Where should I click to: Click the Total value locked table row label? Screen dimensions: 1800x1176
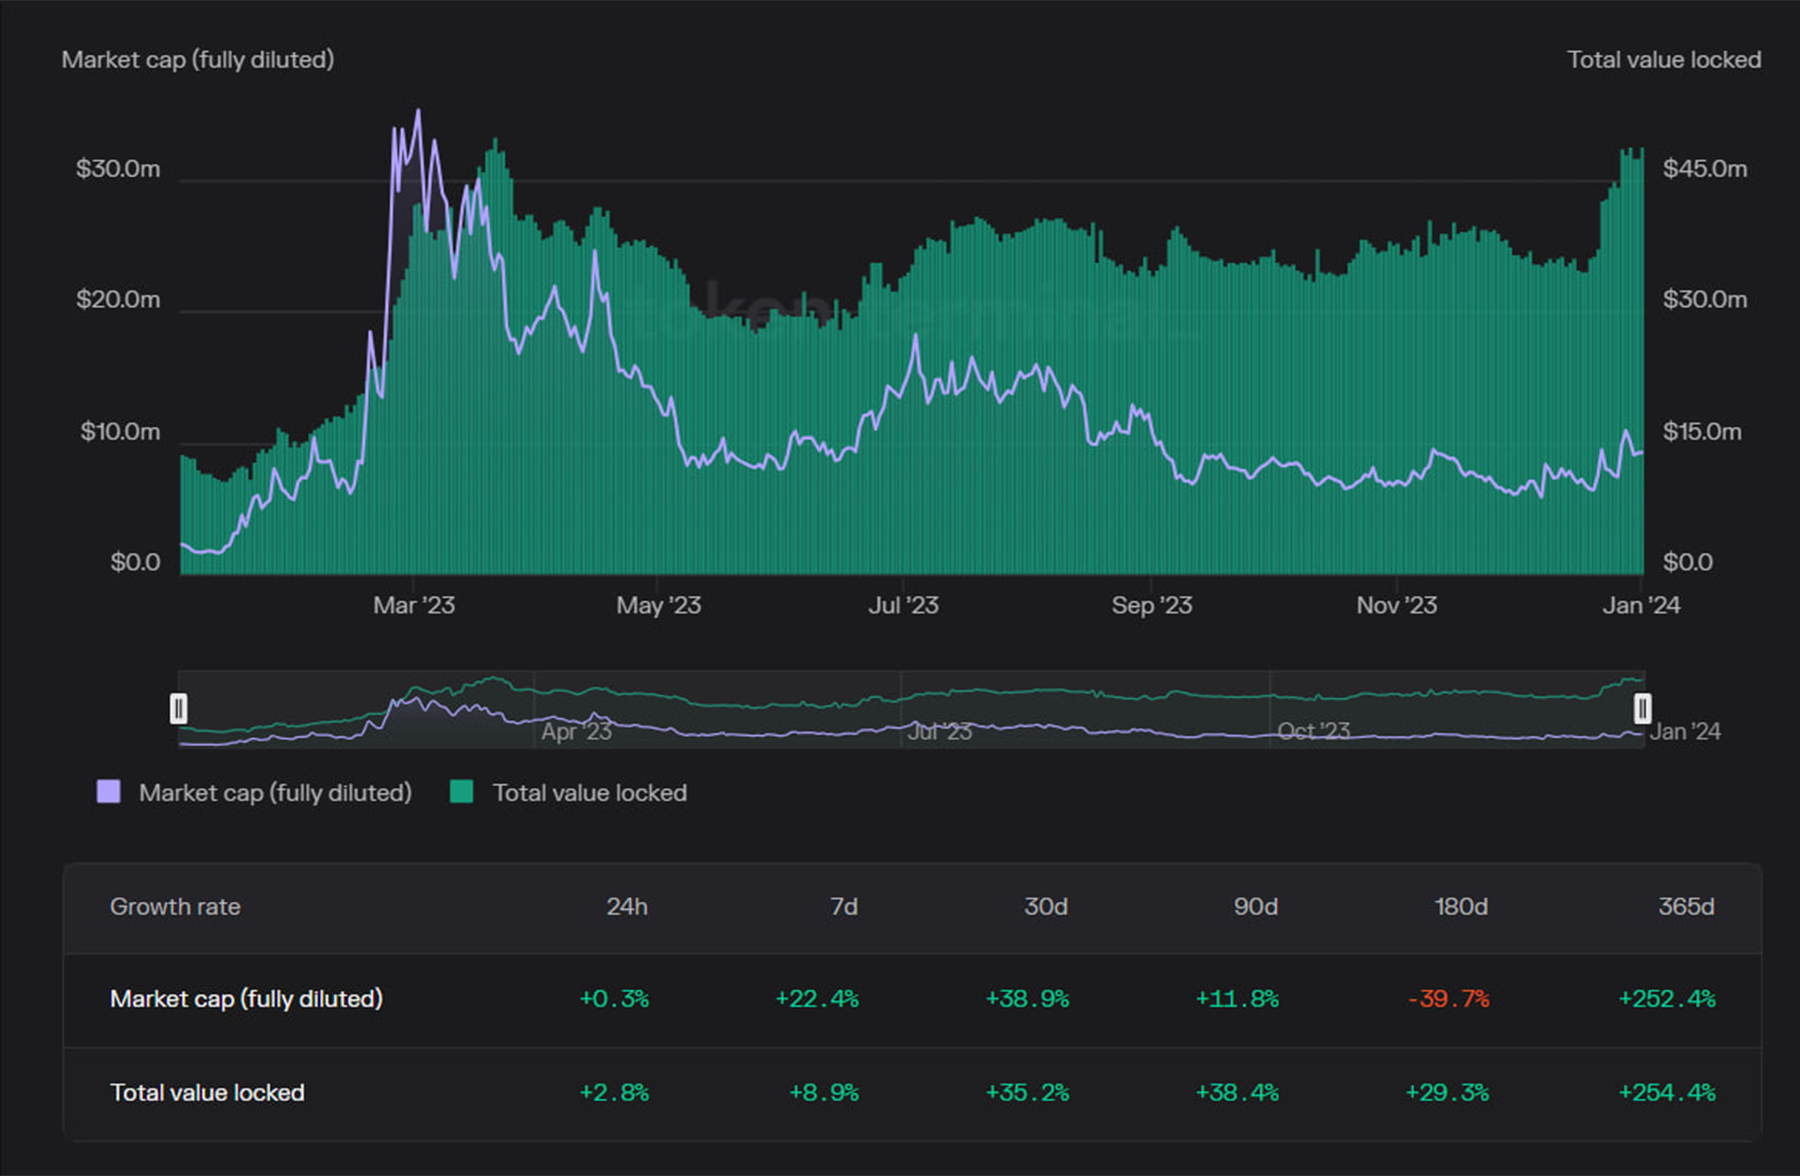tap(207, 1093)
